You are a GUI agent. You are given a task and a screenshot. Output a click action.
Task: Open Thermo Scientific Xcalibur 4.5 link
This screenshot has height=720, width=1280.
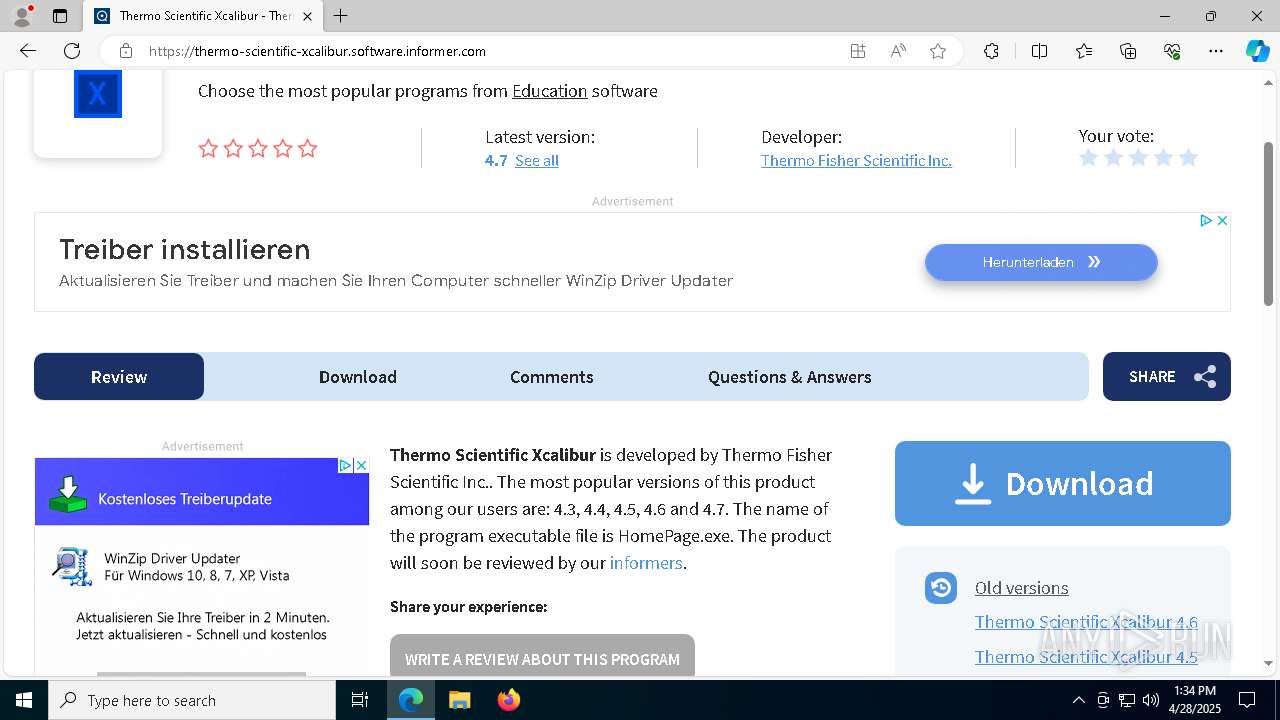click(1086, 657)
